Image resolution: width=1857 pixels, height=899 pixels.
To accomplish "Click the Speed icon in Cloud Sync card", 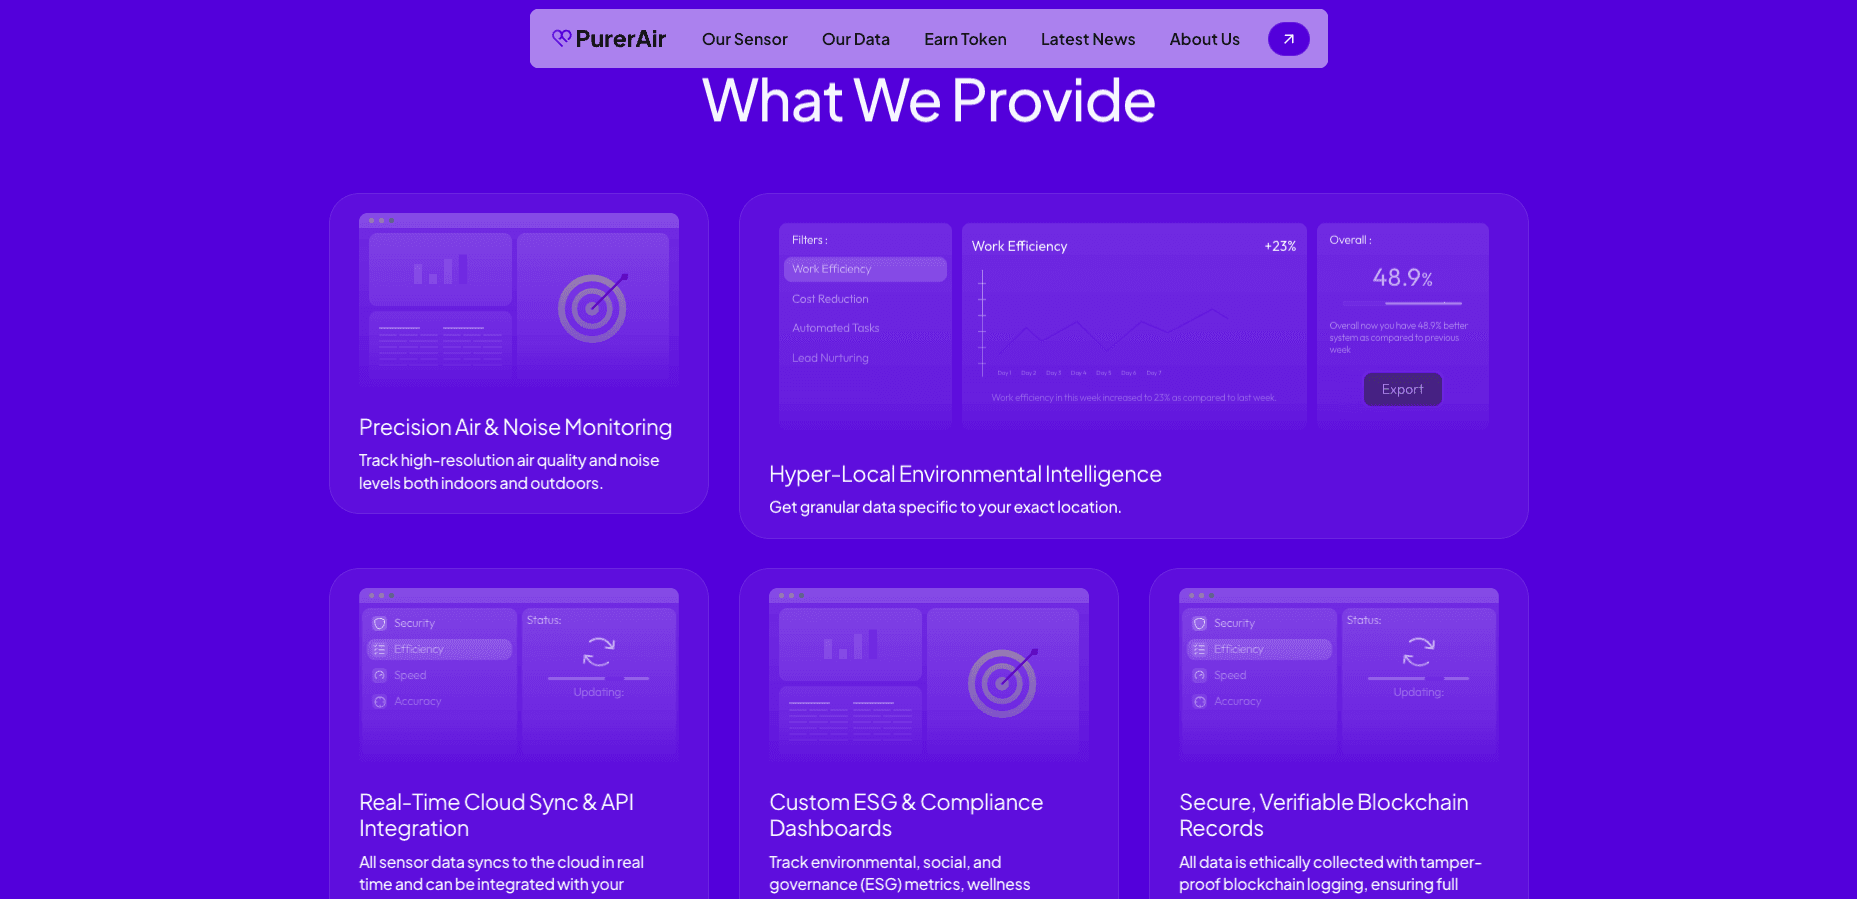I will point(380,675).
